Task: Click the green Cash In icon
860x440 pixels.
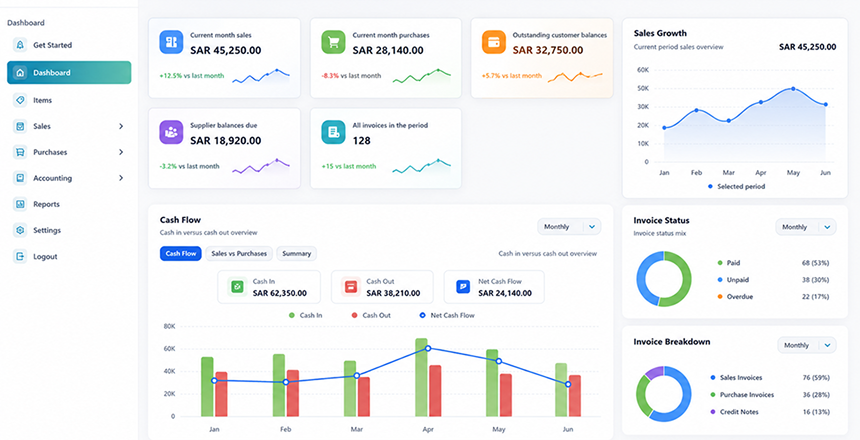Action: click(237, 286)
